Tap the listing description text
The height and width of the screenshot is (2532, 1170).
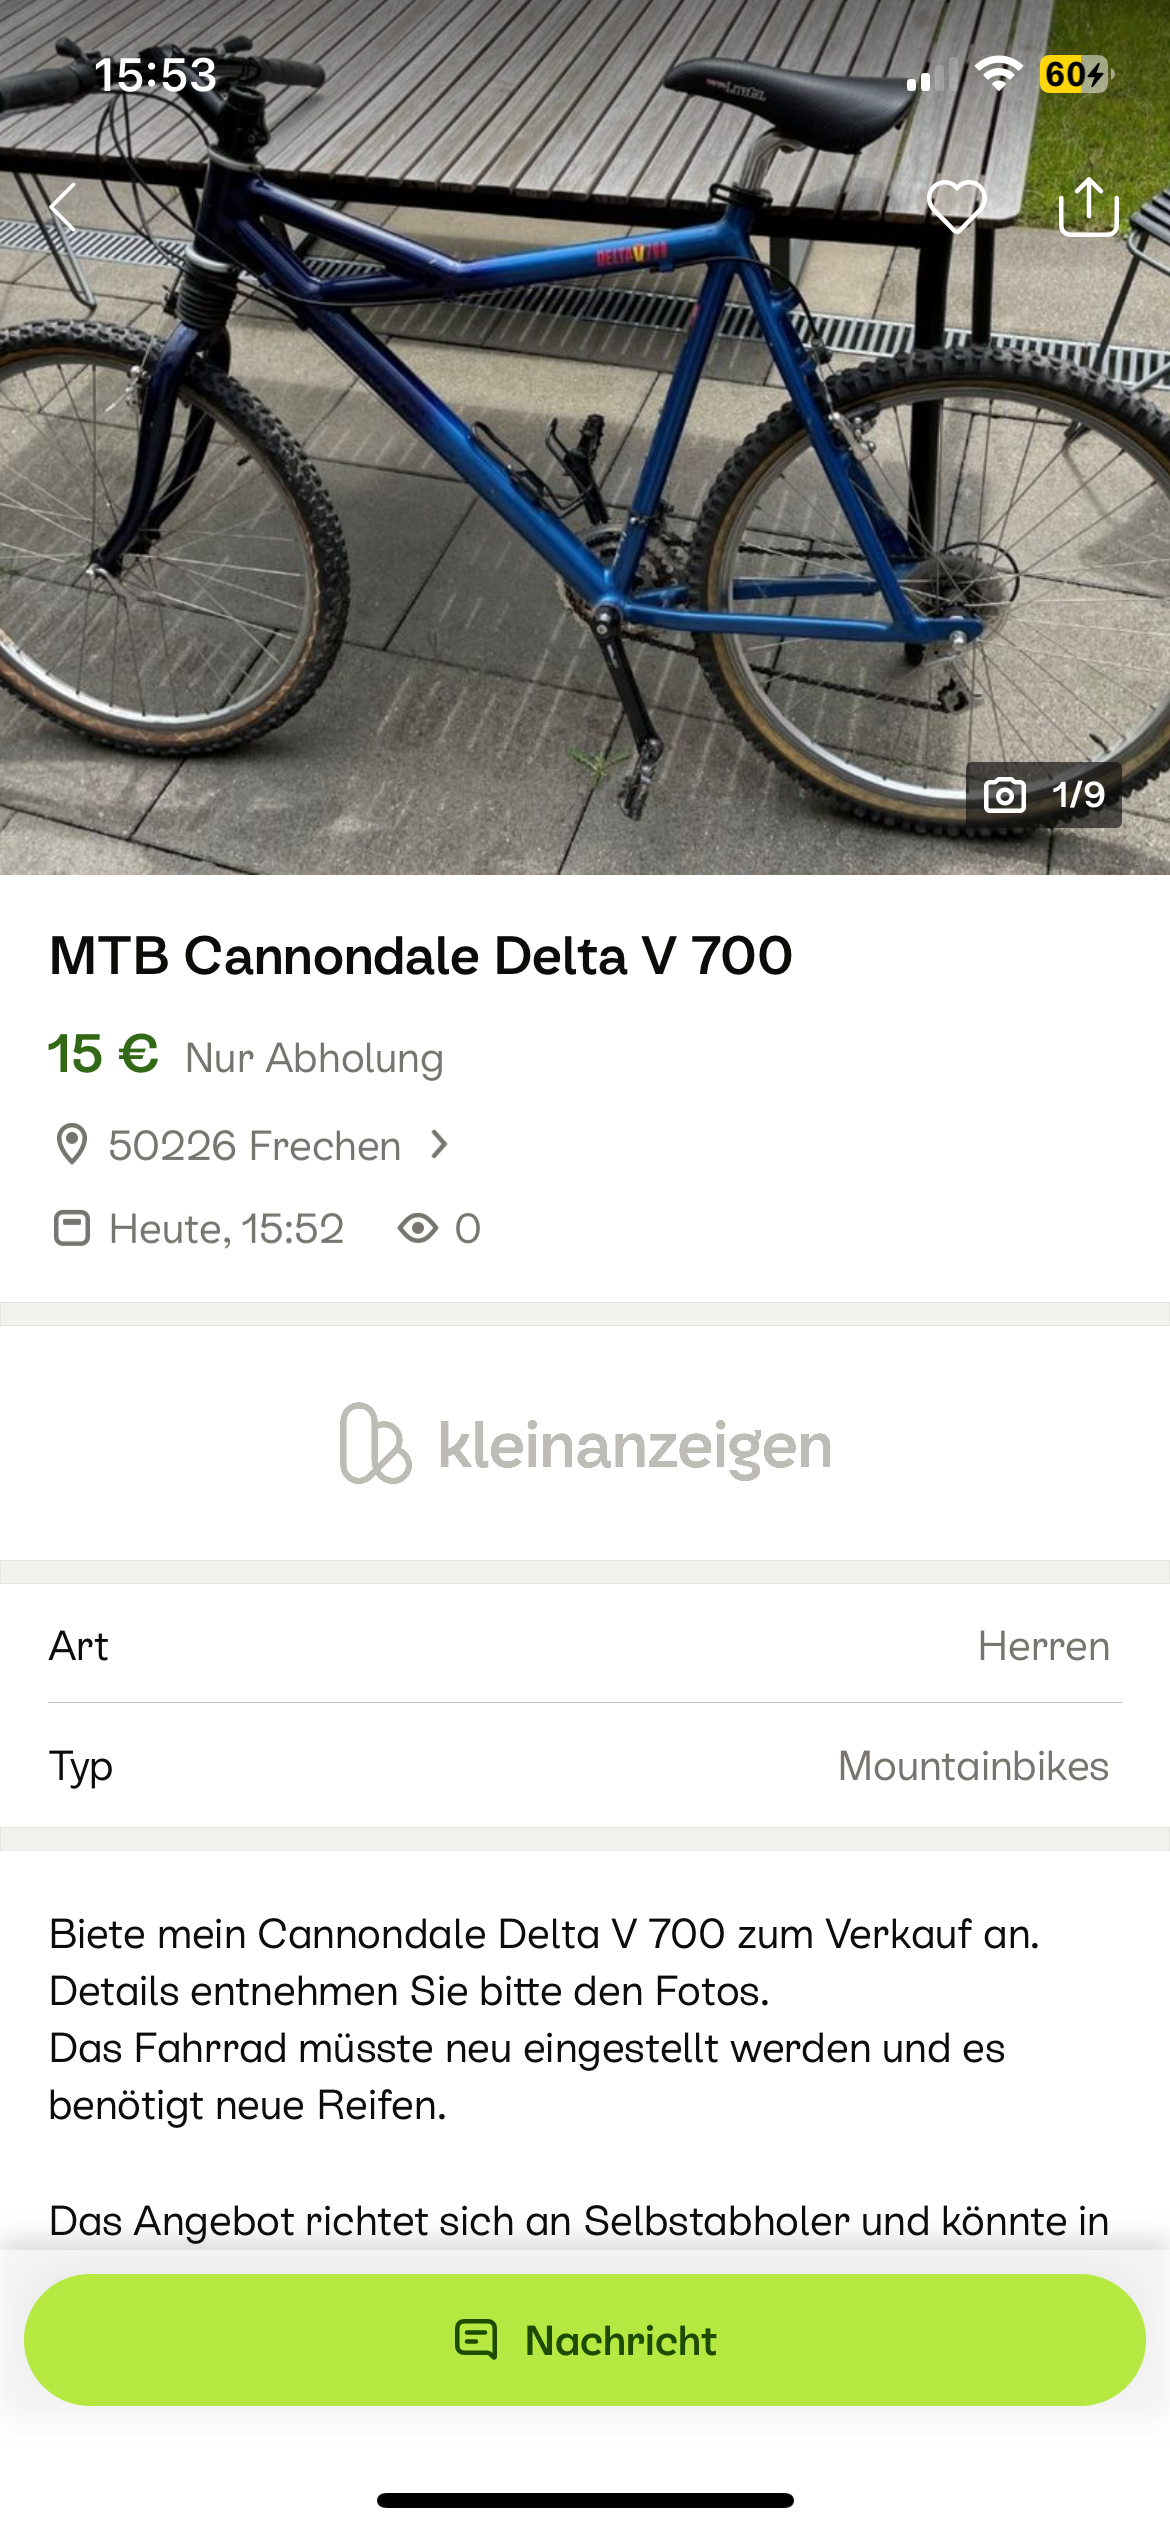coord(545,2018)
